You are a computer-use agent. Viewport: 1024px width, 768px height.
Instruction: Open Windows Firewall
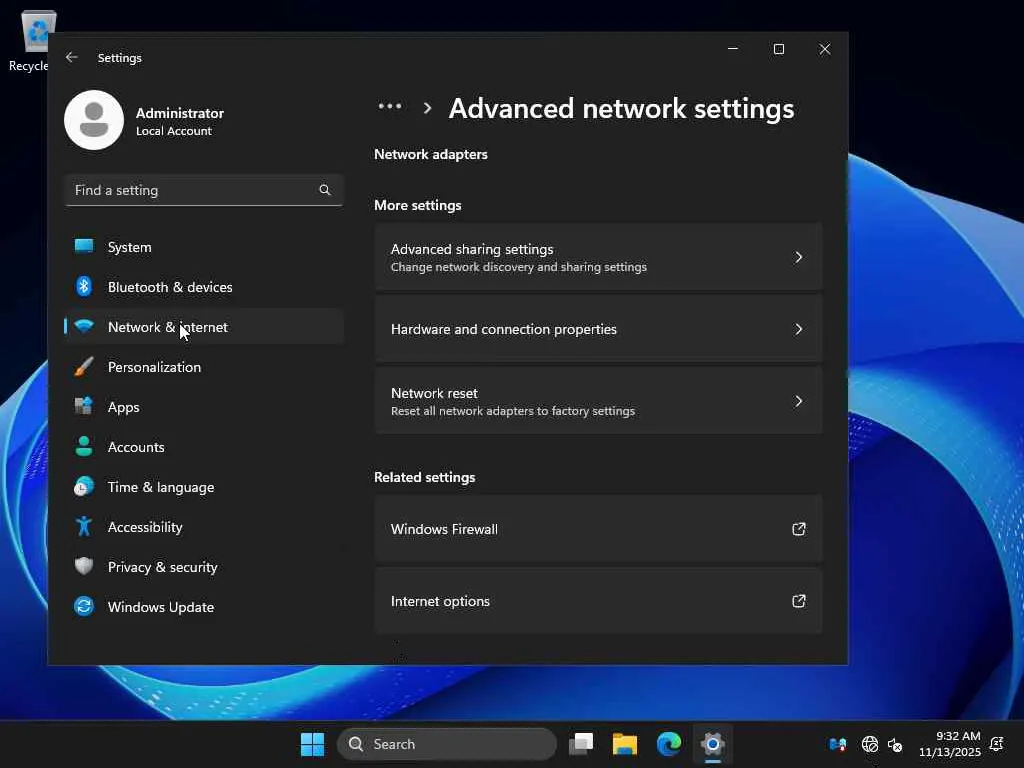(598, 529)
